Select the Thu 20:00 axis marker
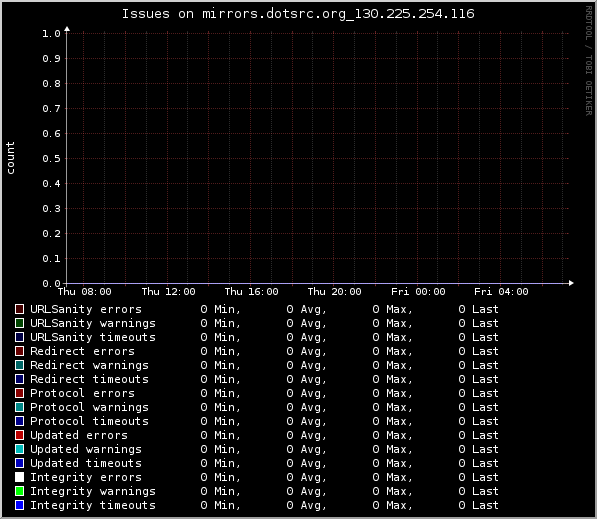597x519 pixels. (x=335, y=292)
